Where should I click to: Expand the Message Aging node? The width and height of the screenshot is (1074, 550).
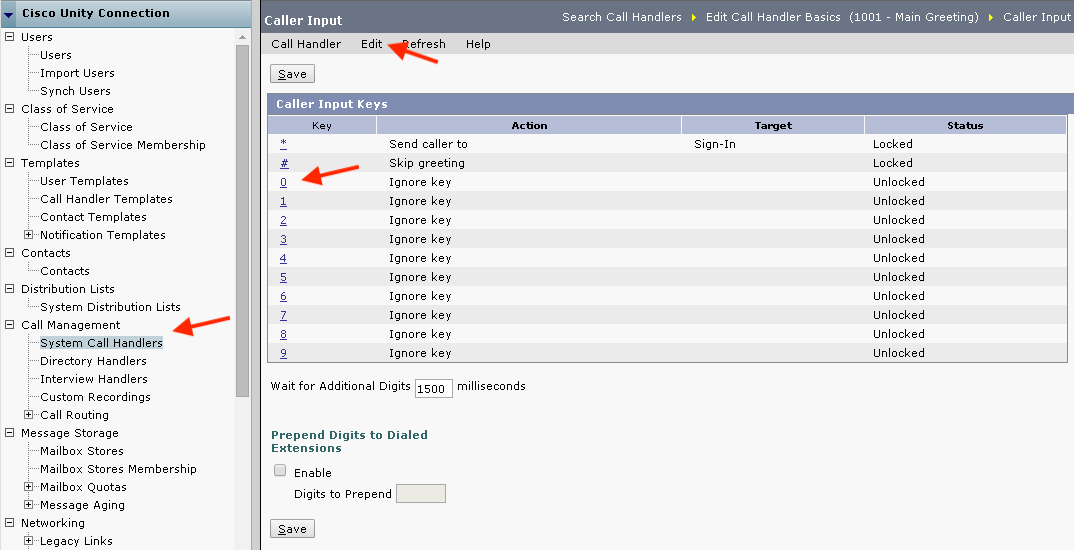coord(29,505)
